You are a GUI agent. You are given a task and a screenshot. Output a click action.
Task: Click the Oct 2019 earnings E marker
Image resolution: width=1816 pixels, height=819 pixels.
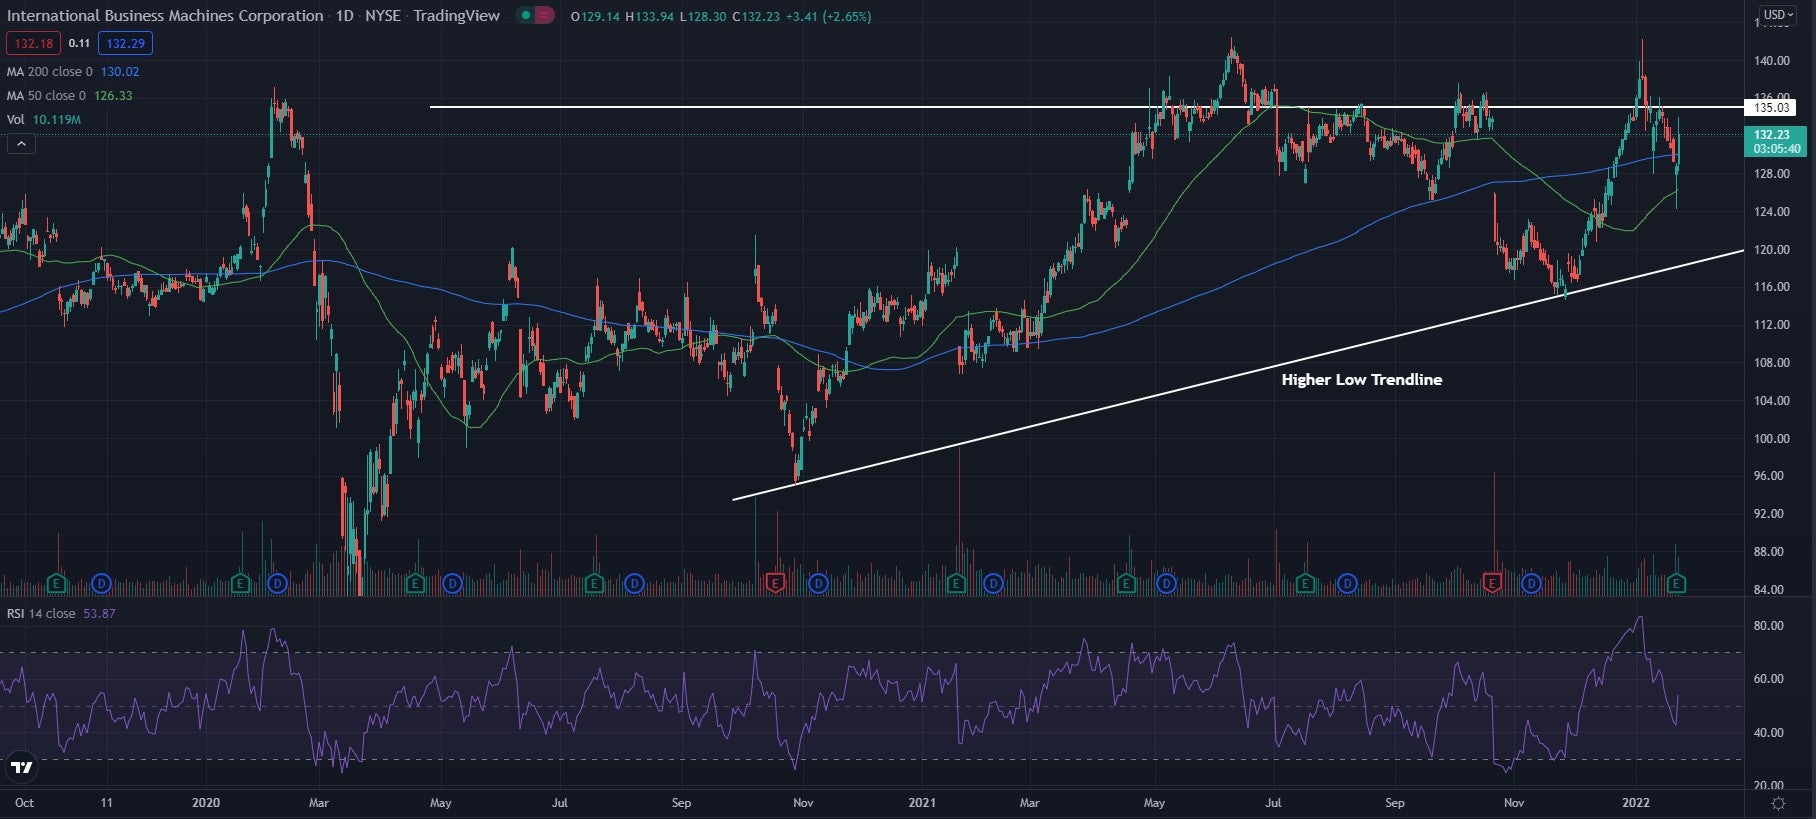click(x=57, y=583)
